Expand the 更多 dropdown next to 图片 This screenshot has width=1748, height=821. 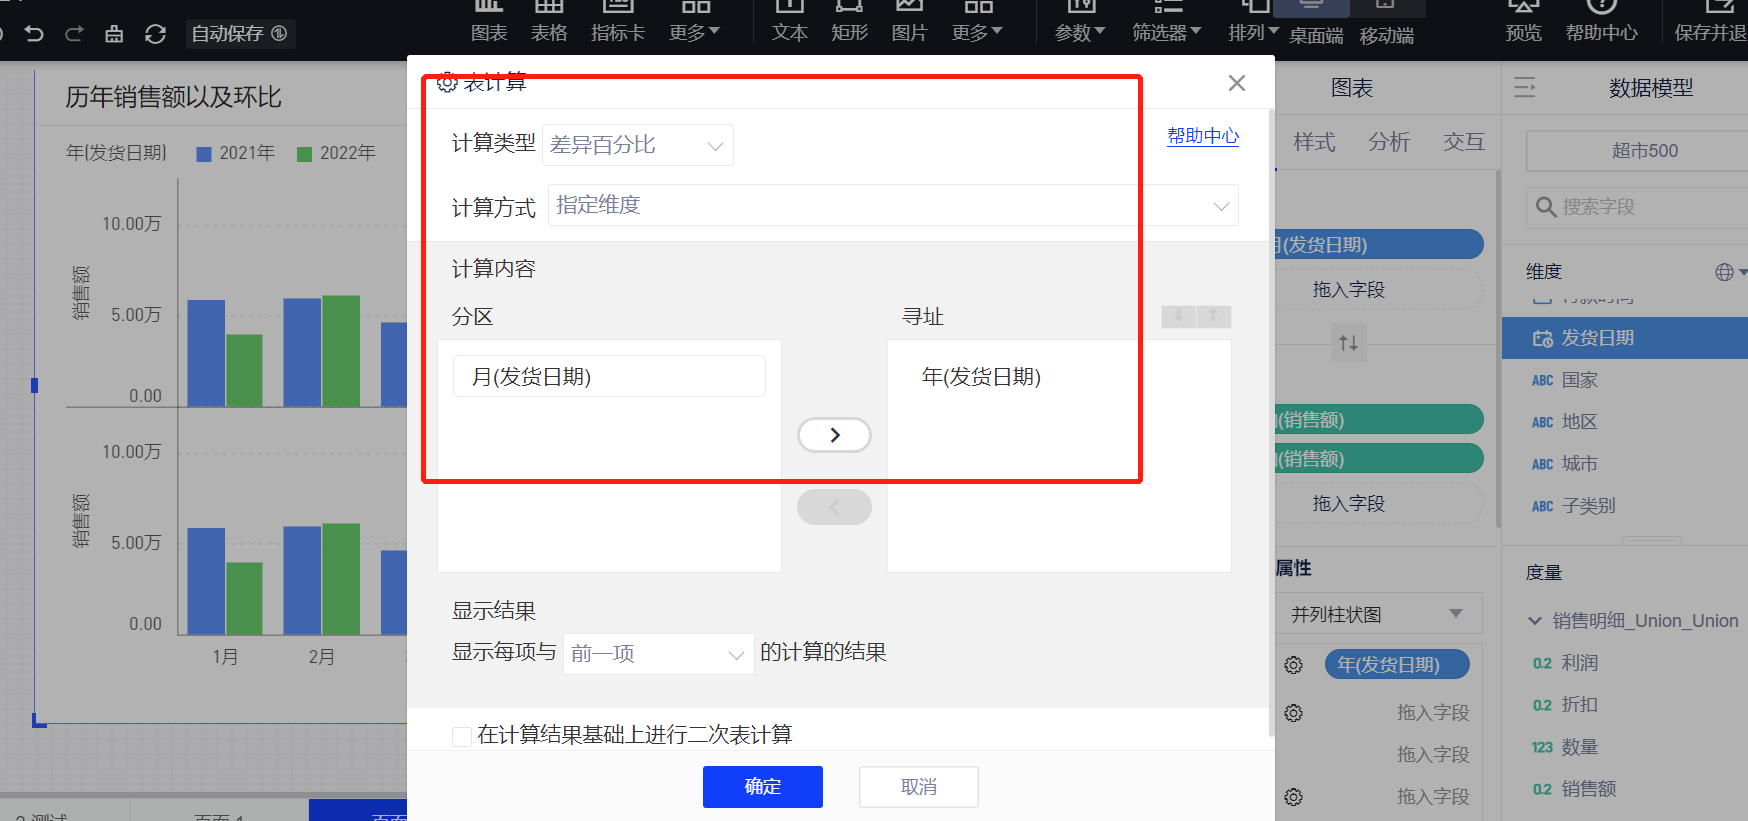(x=977, y=22)
